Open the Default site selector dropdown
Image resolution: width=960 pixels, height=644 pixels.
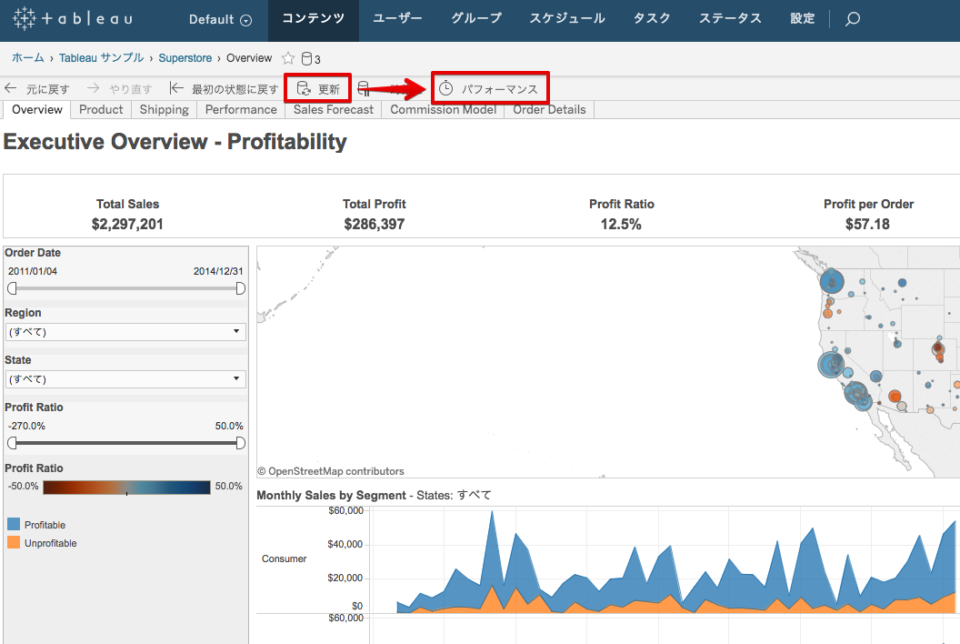point(218,18)
